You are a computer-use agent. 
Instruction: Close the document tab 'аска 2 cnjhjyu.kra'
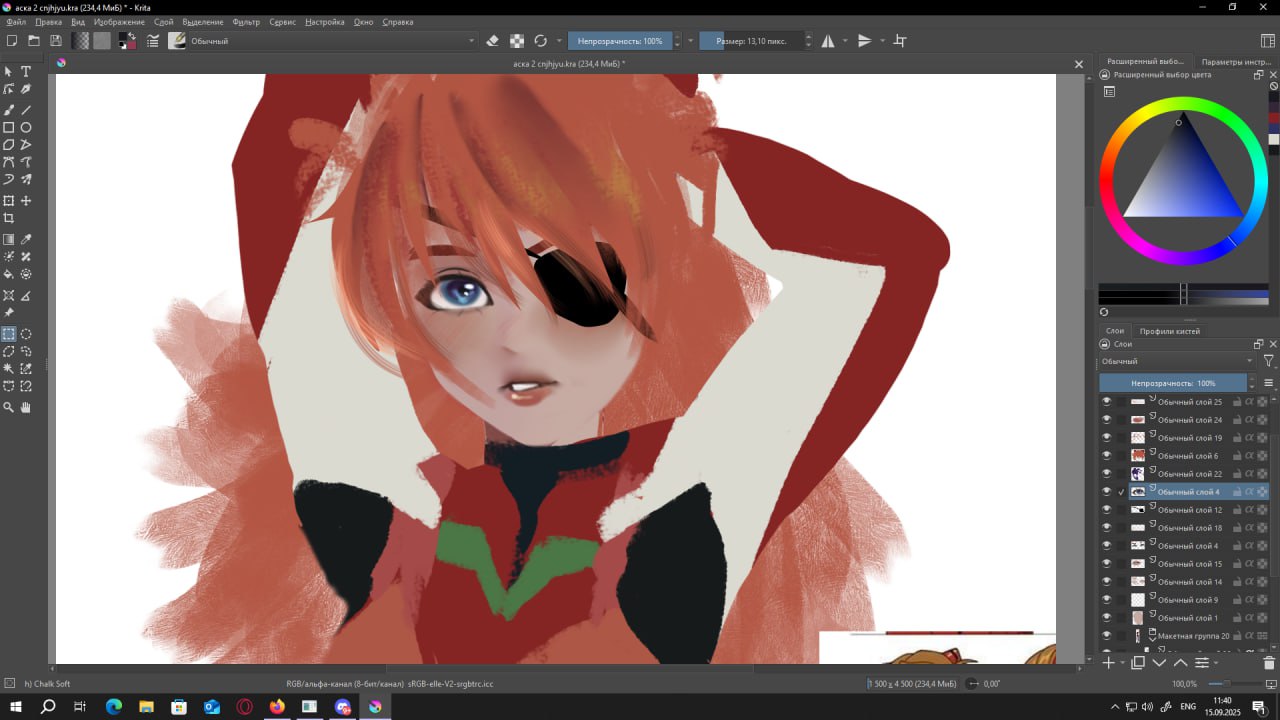tap(1078, 64)
